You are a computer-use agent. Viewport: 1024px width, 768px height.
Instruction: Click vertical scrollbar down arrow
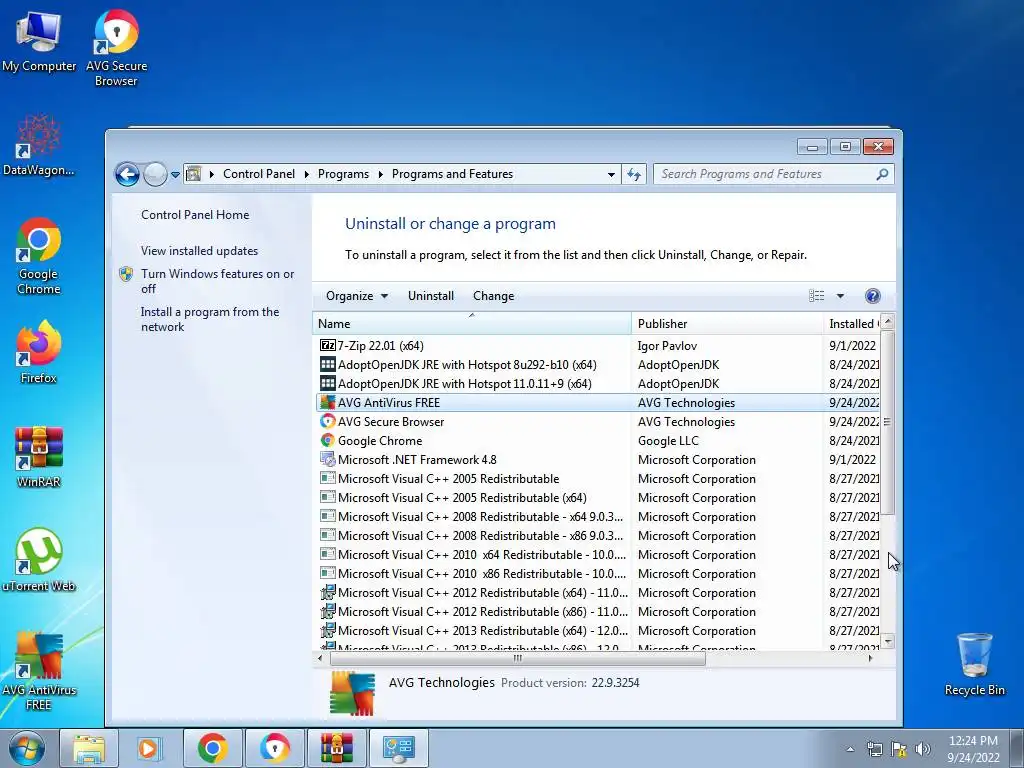click(x=887, y=641)
